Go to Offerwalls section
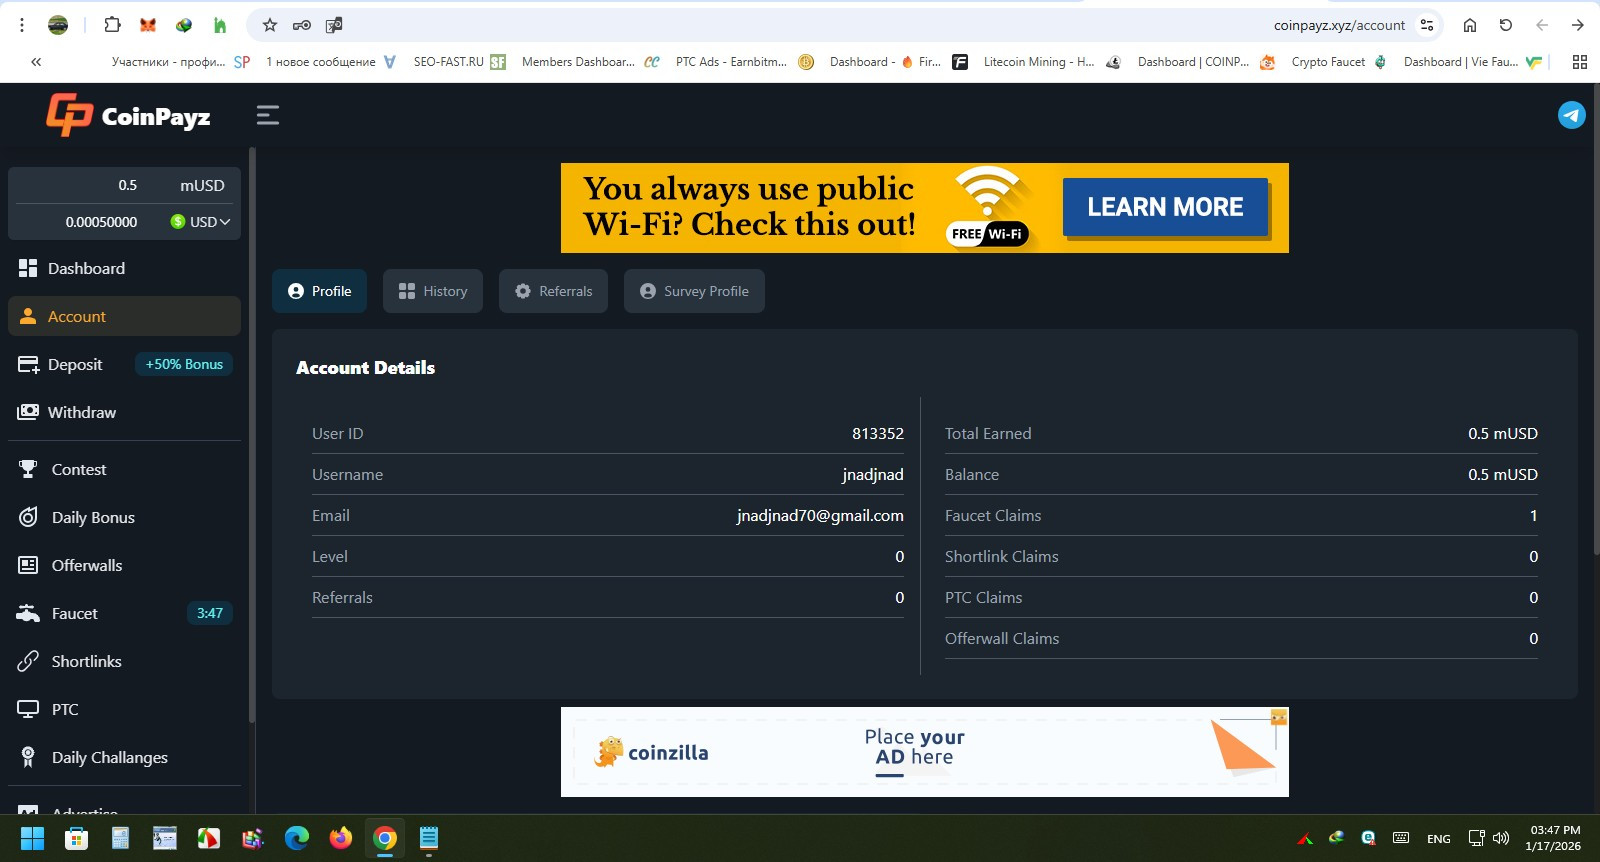 tap(124, 565)
